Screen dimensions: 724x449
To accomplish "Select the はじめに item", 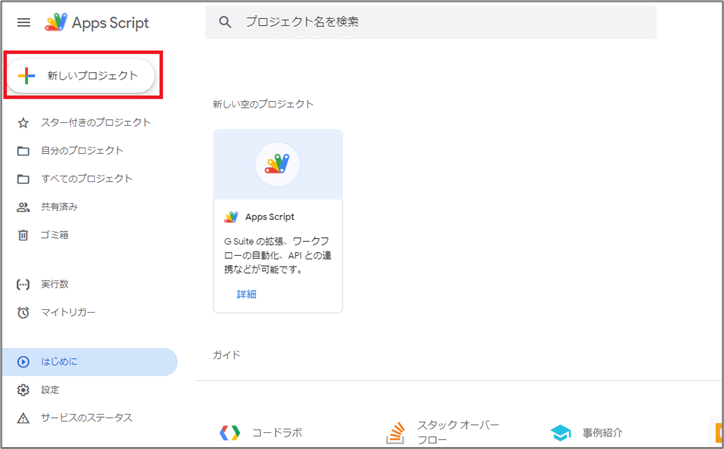I will [x=89, y=362].
